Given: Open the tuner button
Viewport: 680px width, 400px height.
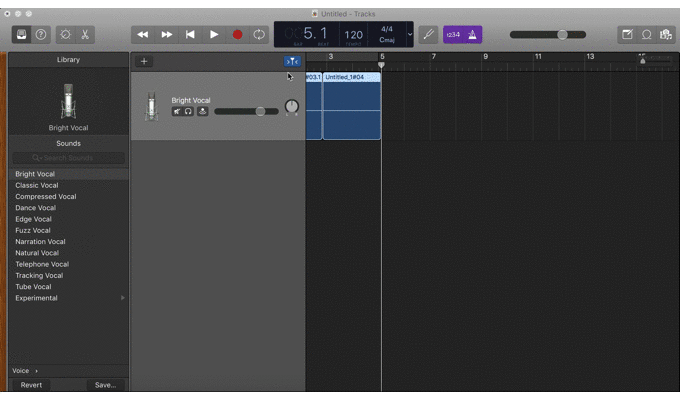Looking at the screenshot, I should point(428,34).
